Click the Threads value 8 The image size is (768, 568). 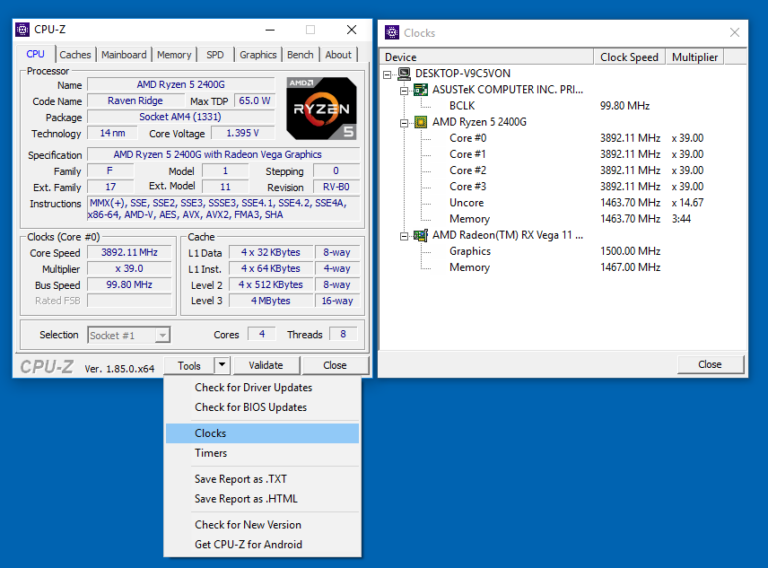pos(343,334)
